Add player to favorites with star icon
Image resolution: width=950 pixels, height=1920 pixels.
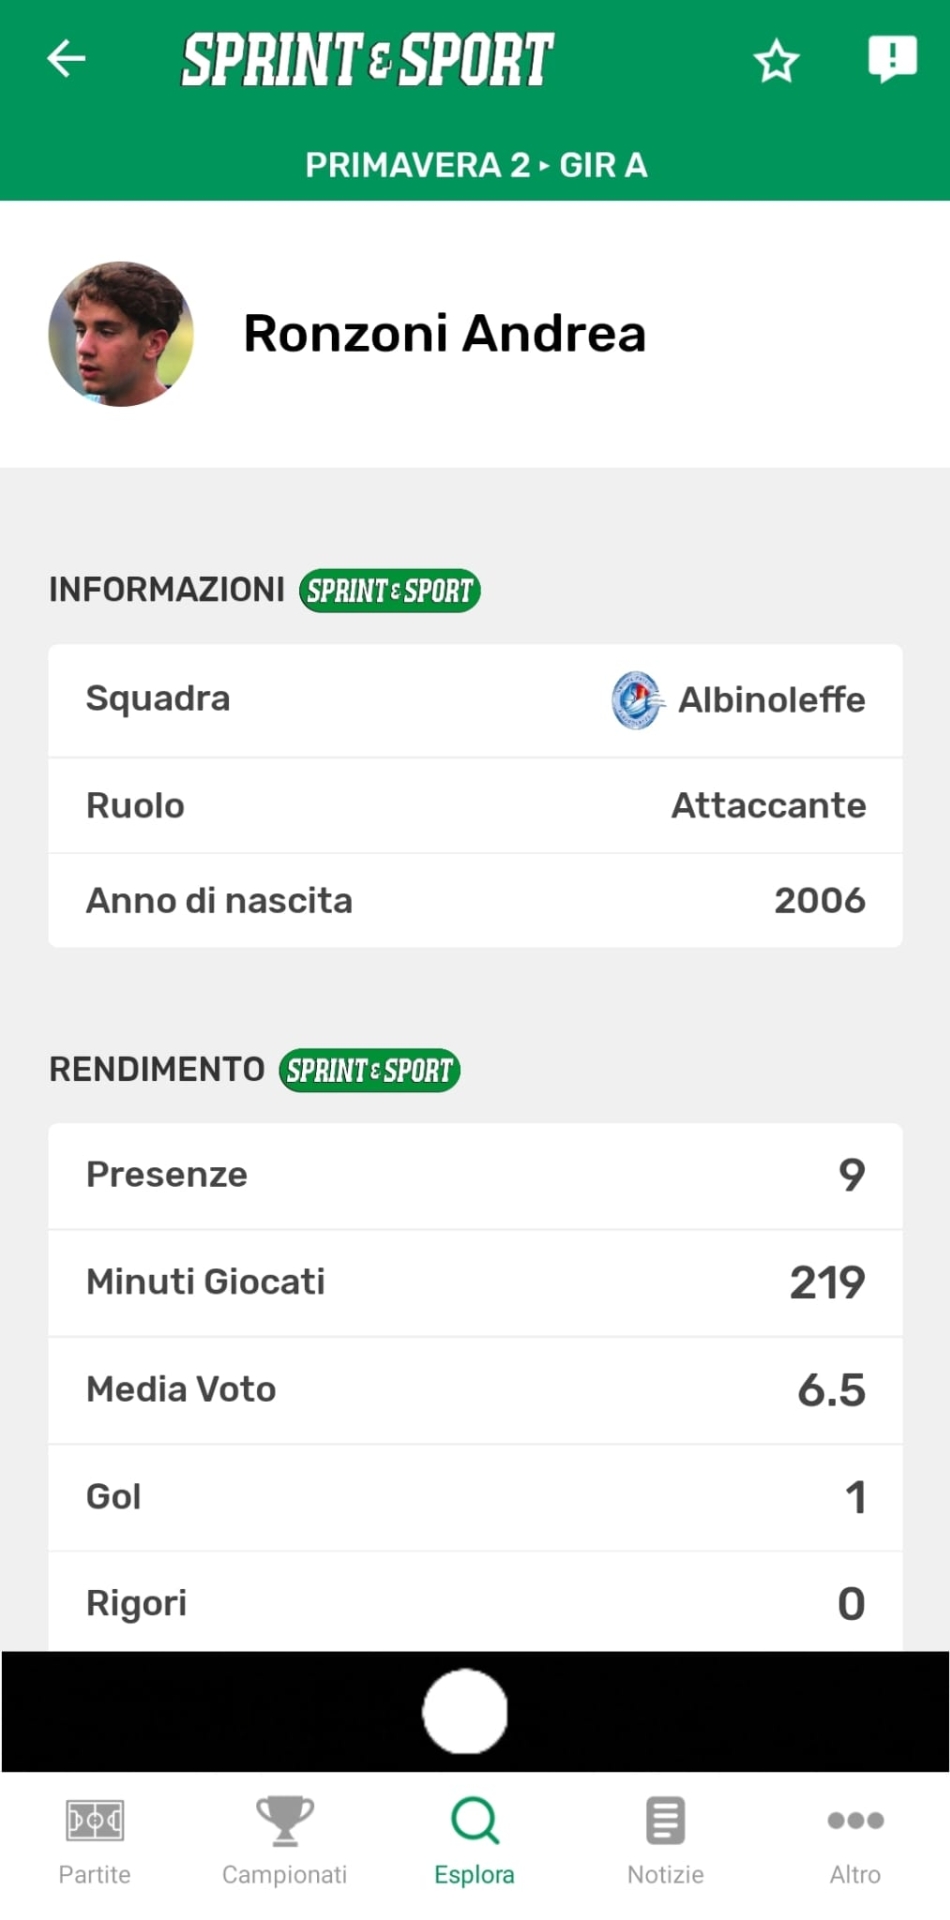[x=776, y=61]
